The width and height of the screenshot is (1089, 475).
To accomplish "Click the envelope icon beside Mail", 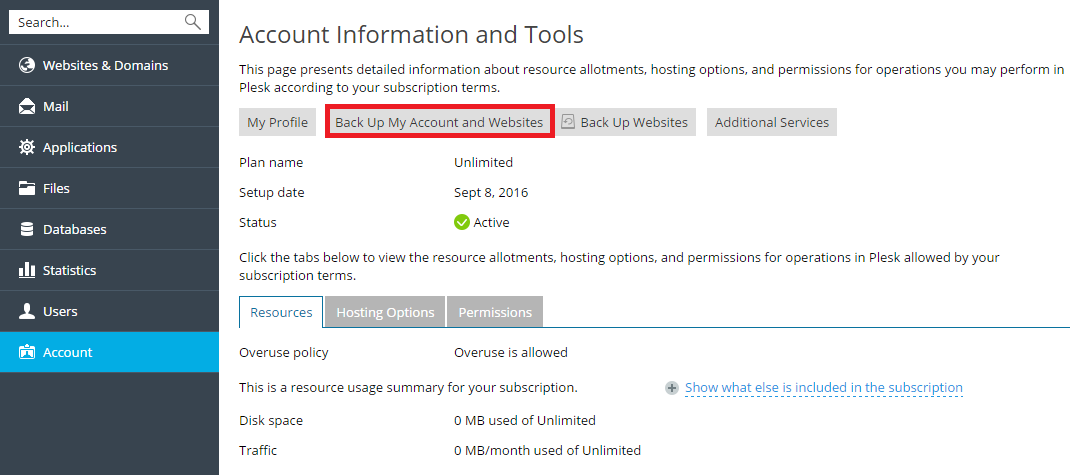I will 28,107.
